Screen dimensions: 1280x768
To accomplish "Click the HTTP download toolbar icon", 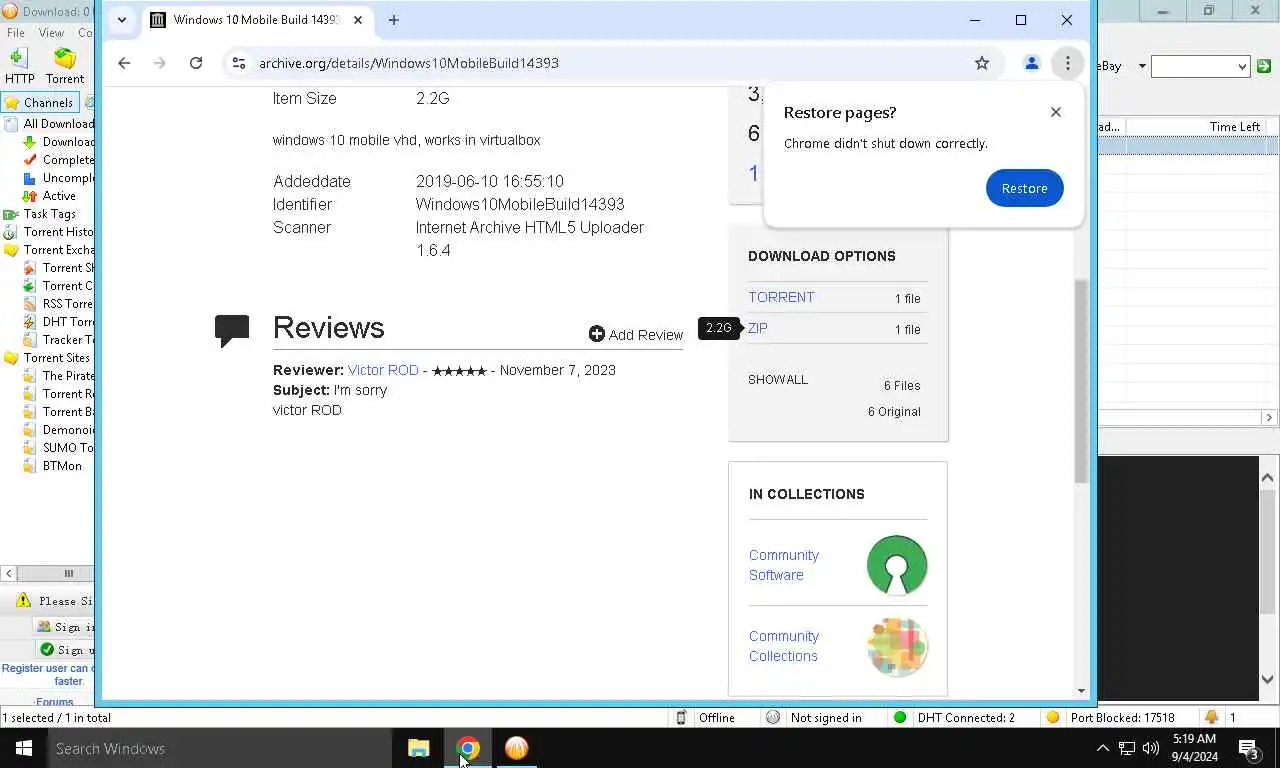I will pos(19,66).
